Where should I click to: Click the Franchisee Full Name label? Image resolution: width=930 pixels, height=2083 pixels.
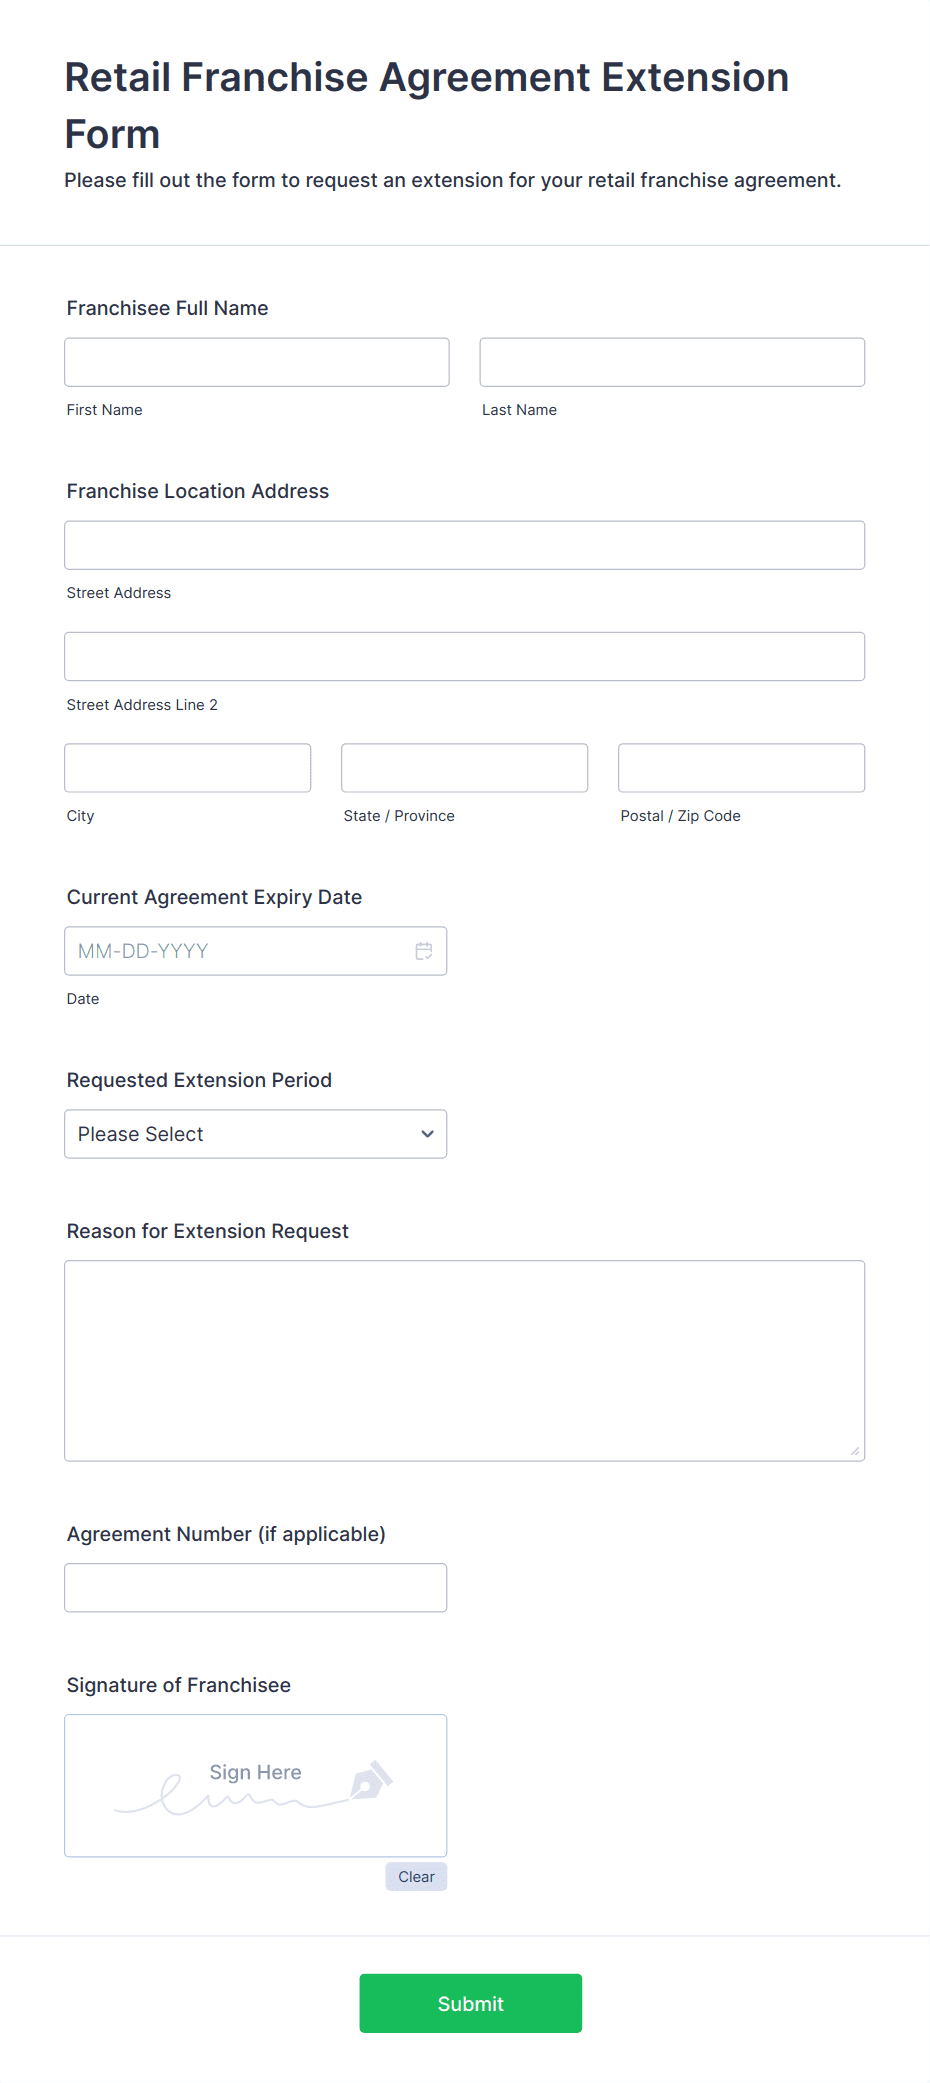[x=168, y=308]
